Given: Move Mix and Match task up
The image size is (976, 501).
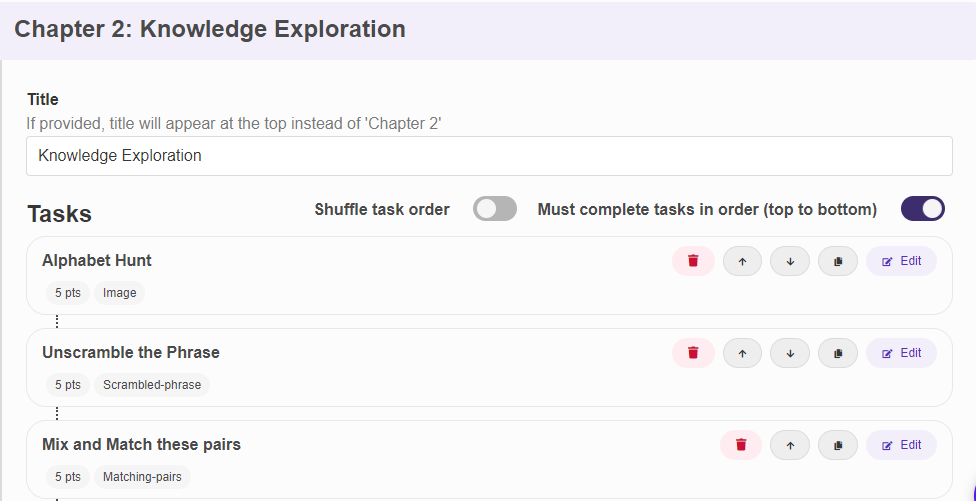Looking at the screenshot, I should (790, 445).
